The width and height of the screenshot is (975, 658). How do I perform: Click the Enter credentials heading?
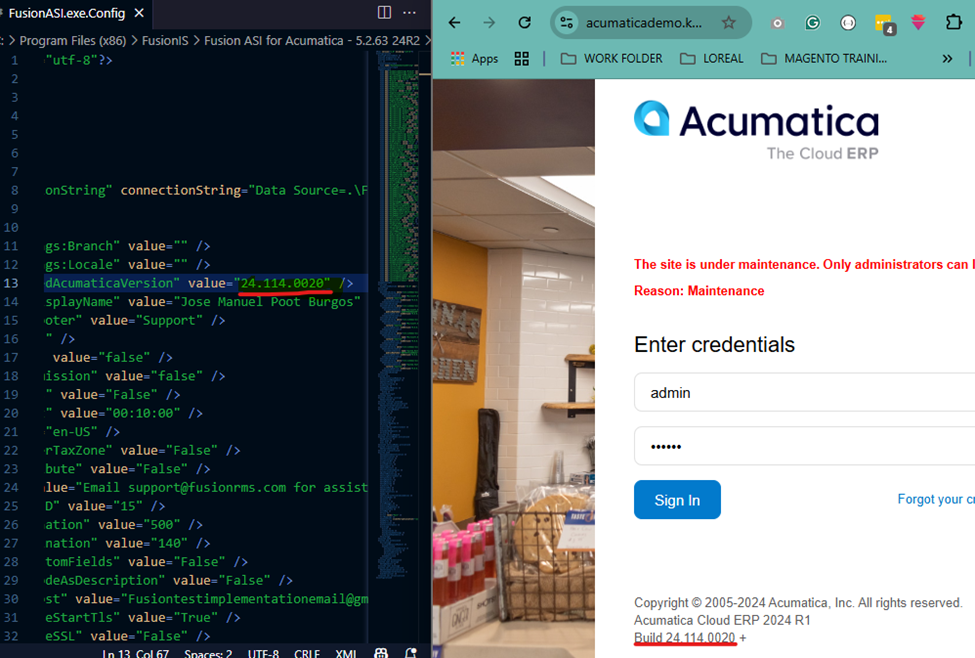click(x=714, y=345)
